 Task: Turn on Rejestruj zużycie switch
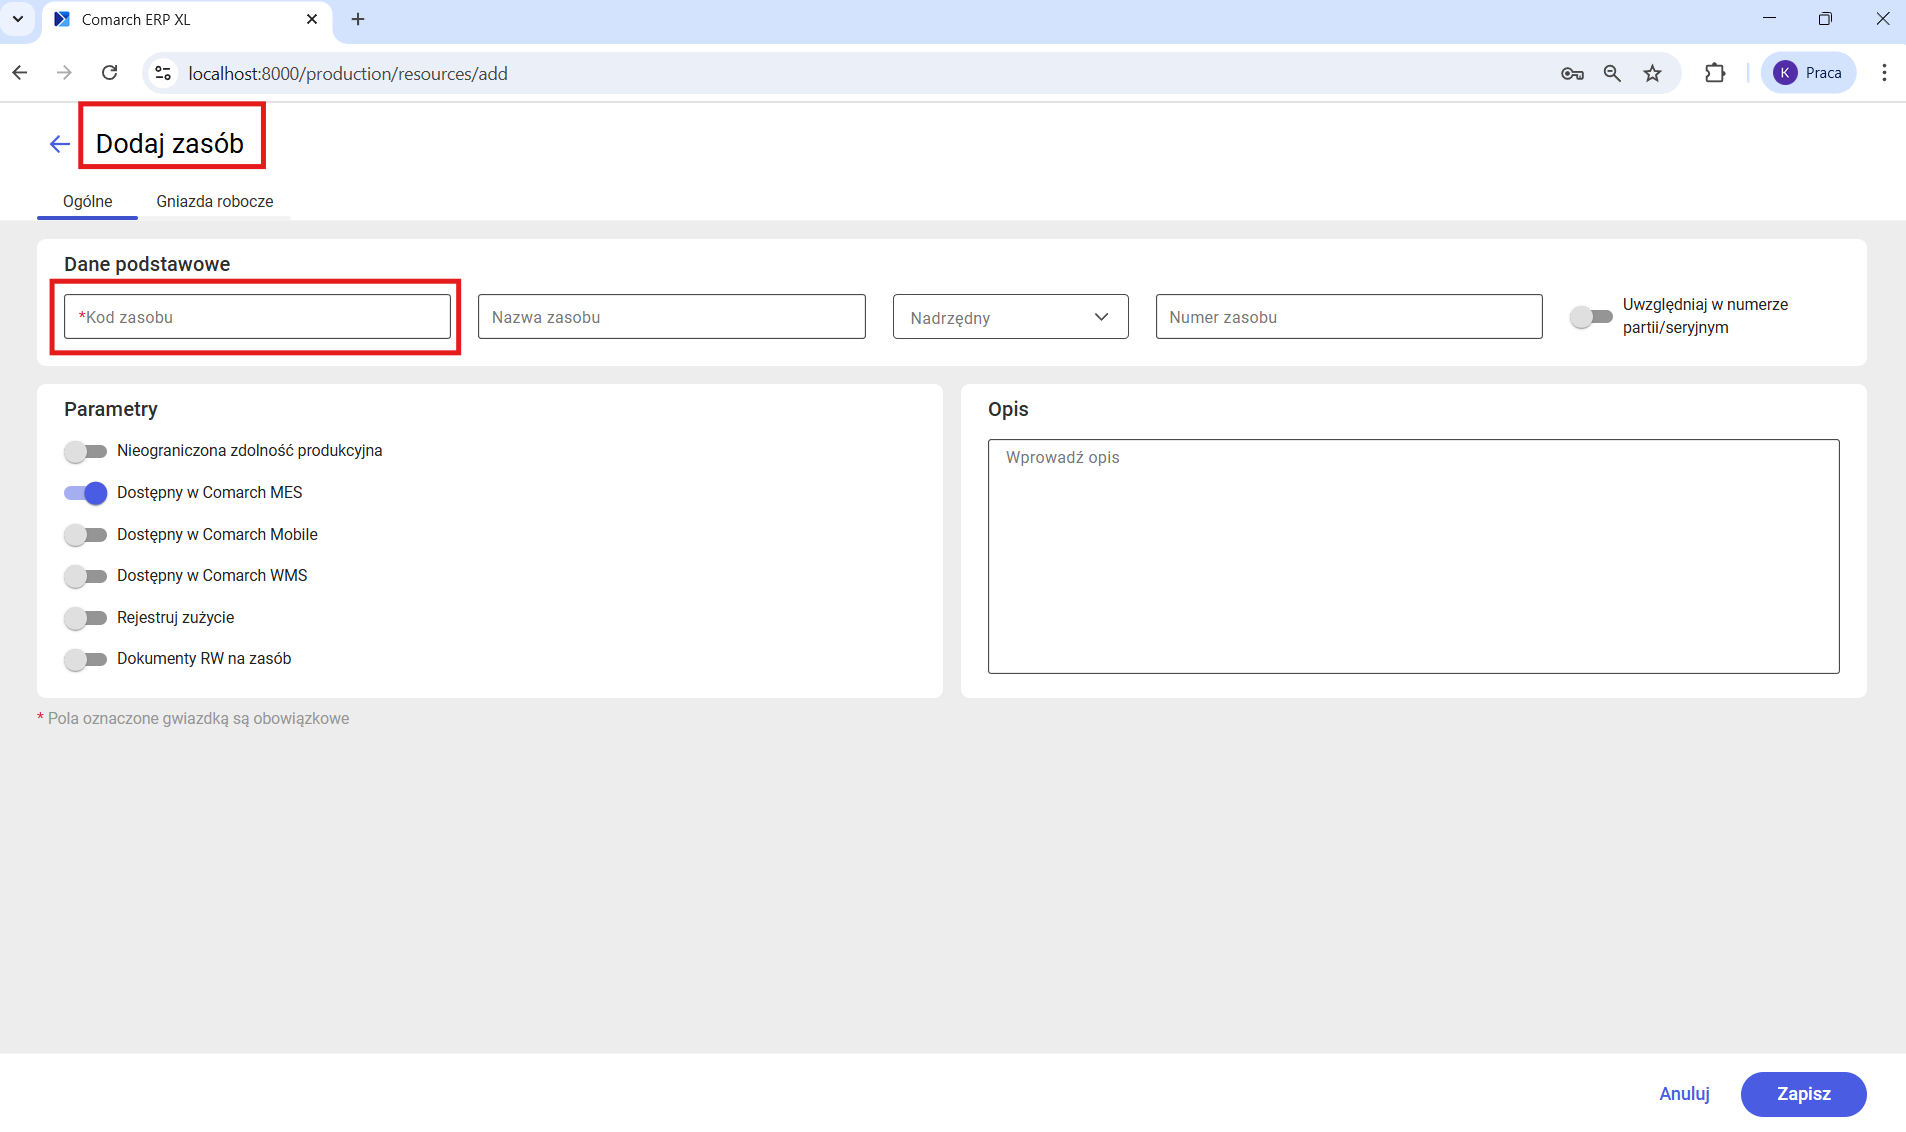[85, 618]
